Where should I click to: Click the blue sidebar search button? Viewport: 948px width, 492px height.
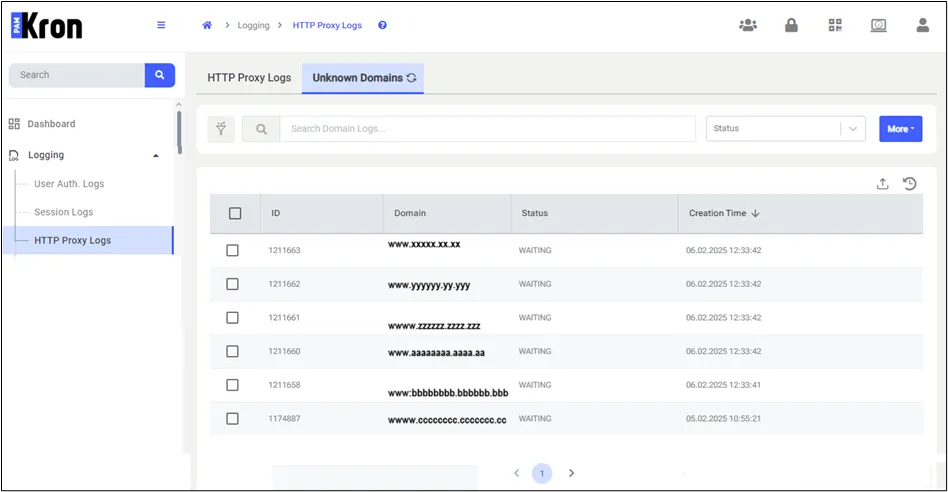tap(160, 75)
